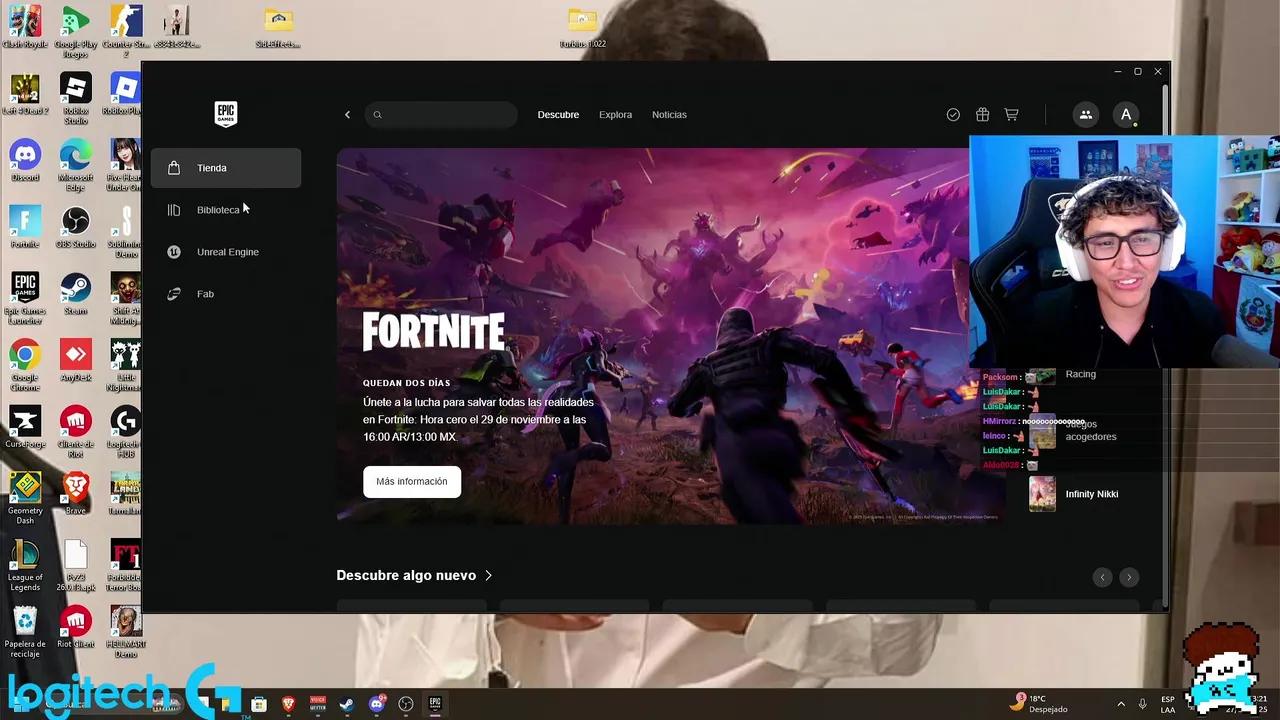Select Geometry Dash desktop icon
The height and width of the screenshot is (720, 1280).
click(x=25, y=498)
